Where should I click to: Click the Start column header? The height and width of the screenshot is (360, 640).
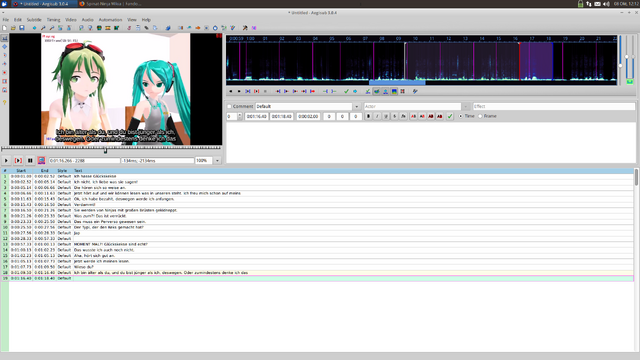tap(21, 171)
